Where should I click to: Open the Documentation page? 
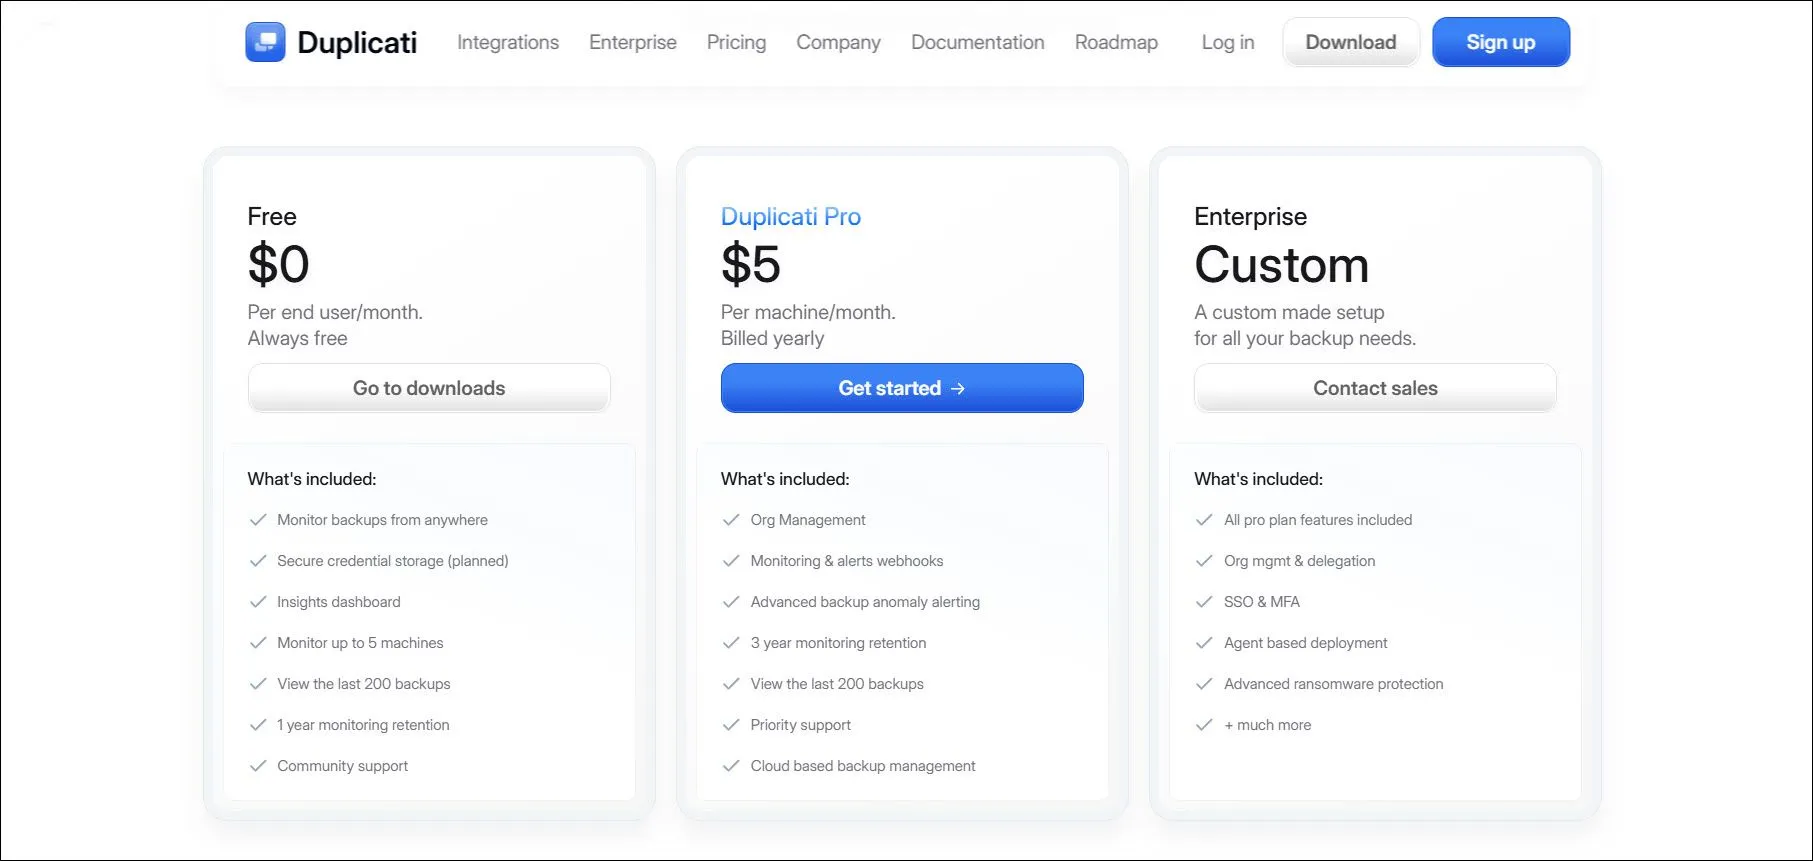point(977,42)
